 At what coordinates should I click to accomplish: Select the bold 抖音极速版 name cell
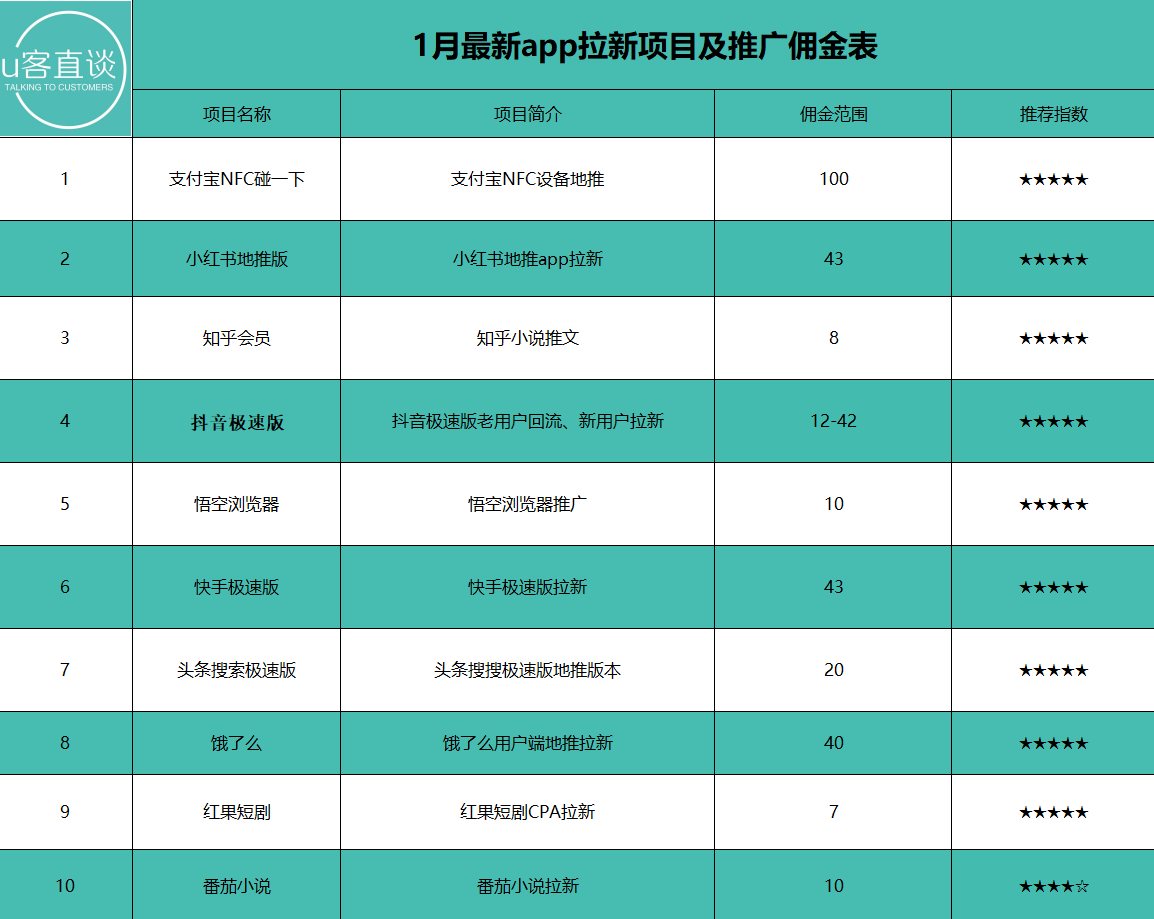(x=237, y=422)
